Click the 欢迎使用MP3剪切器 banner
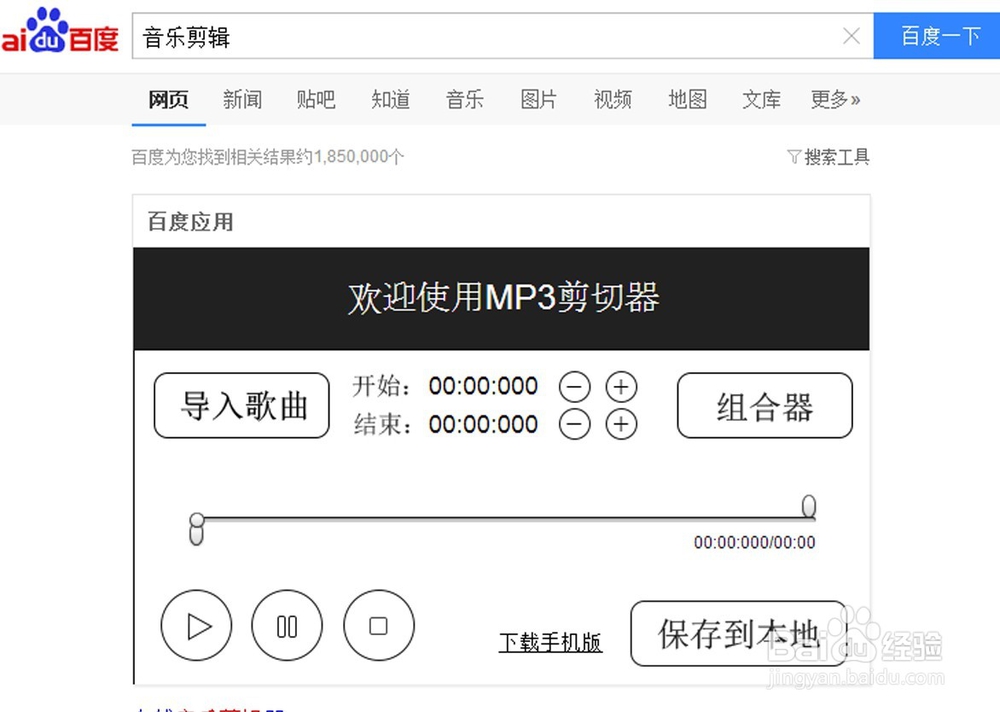Viewport: 1000px width, 712px height. coord(501,299)
